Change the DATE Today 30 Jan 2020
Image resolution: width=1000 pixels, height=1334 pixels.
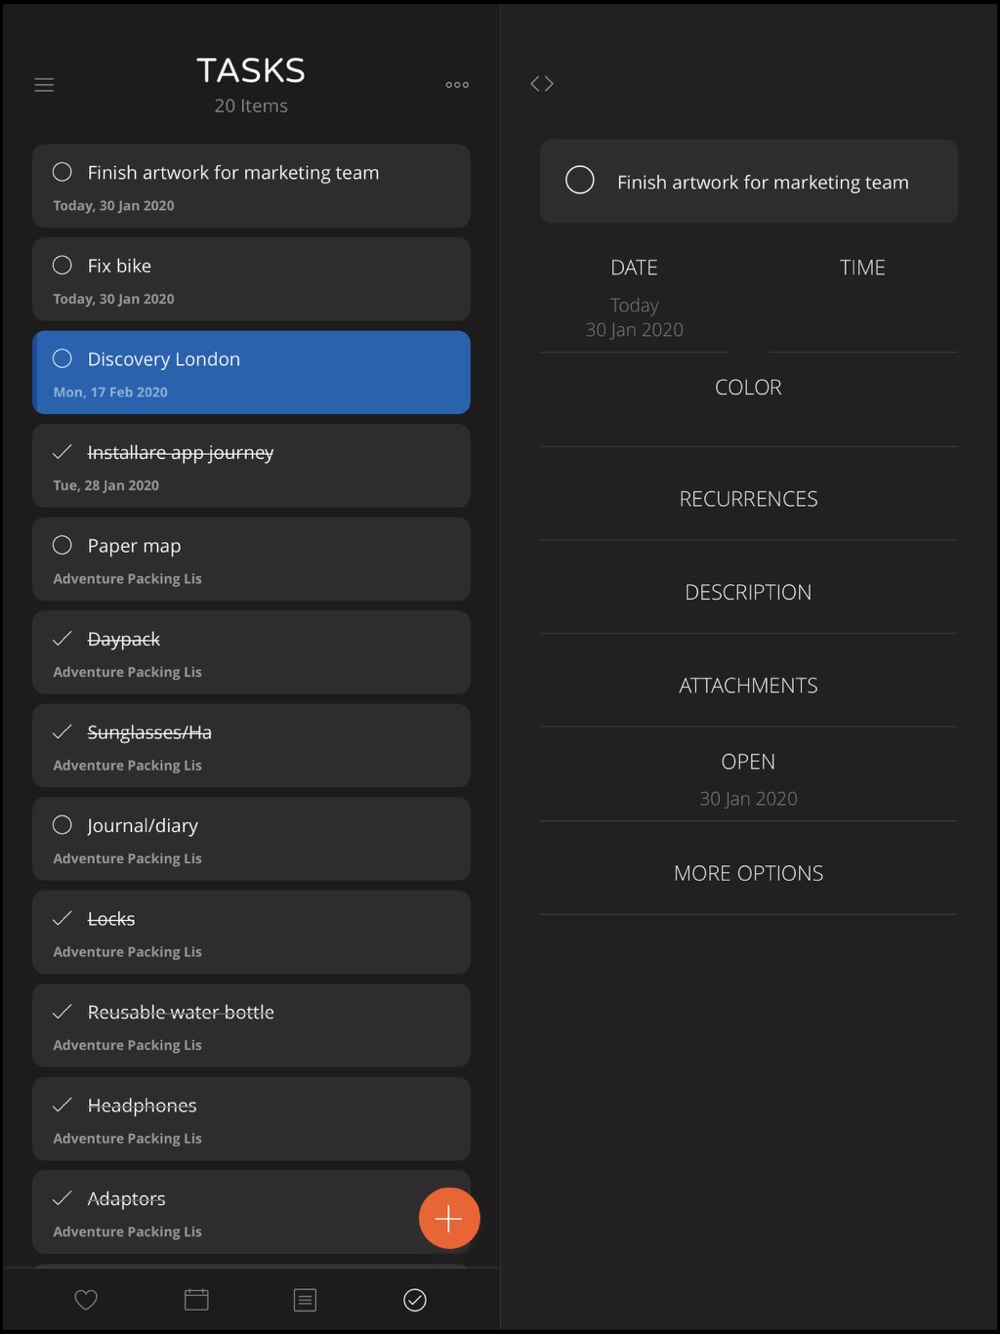[634, 297]
